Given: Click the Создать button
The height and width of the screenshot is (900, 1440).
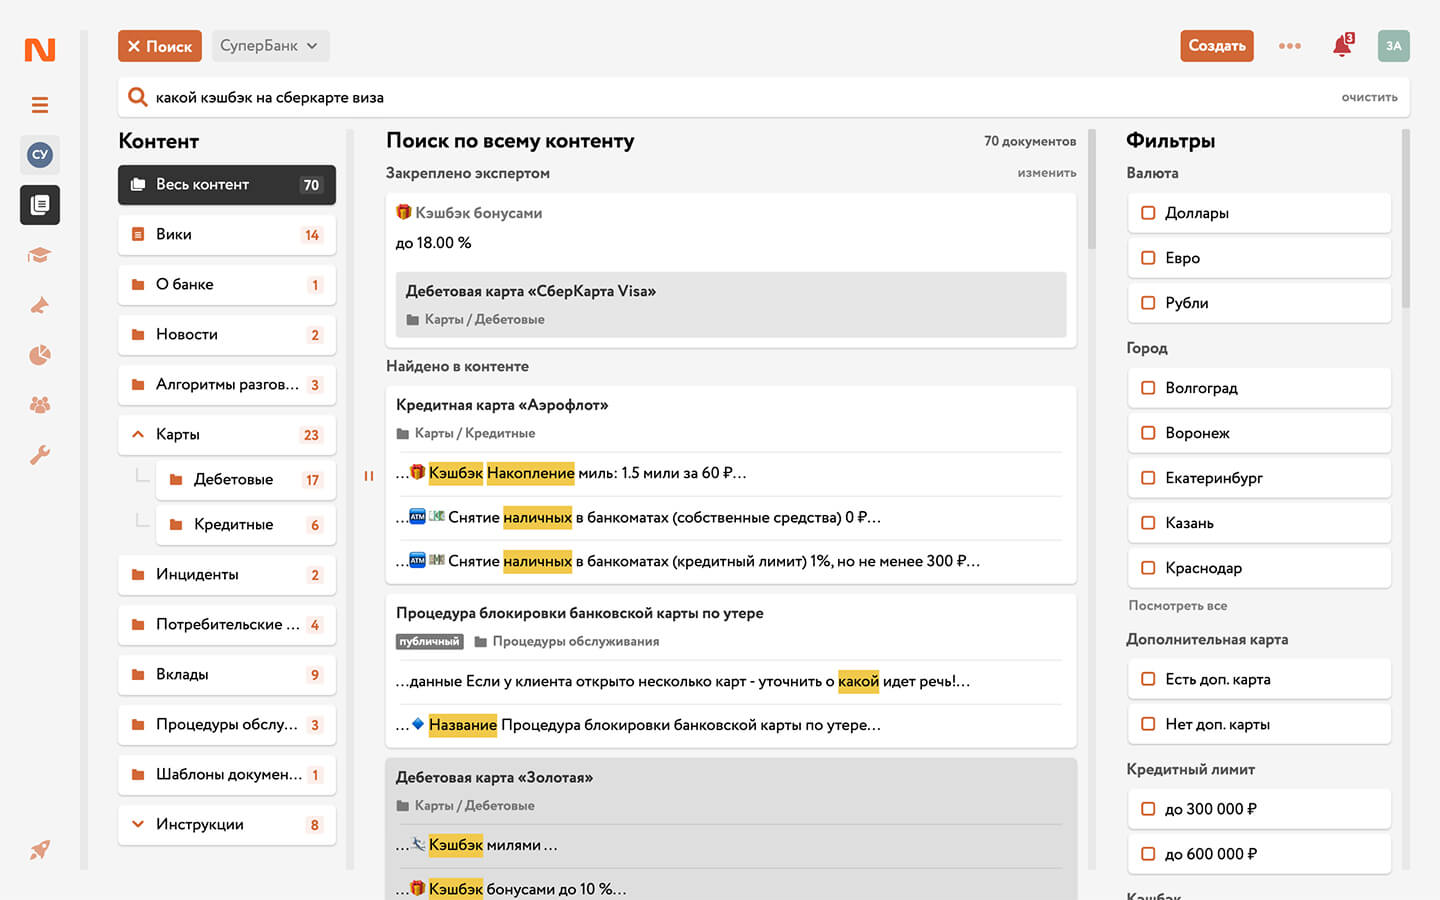Looking at the screenshot, I should point(1217,46).
